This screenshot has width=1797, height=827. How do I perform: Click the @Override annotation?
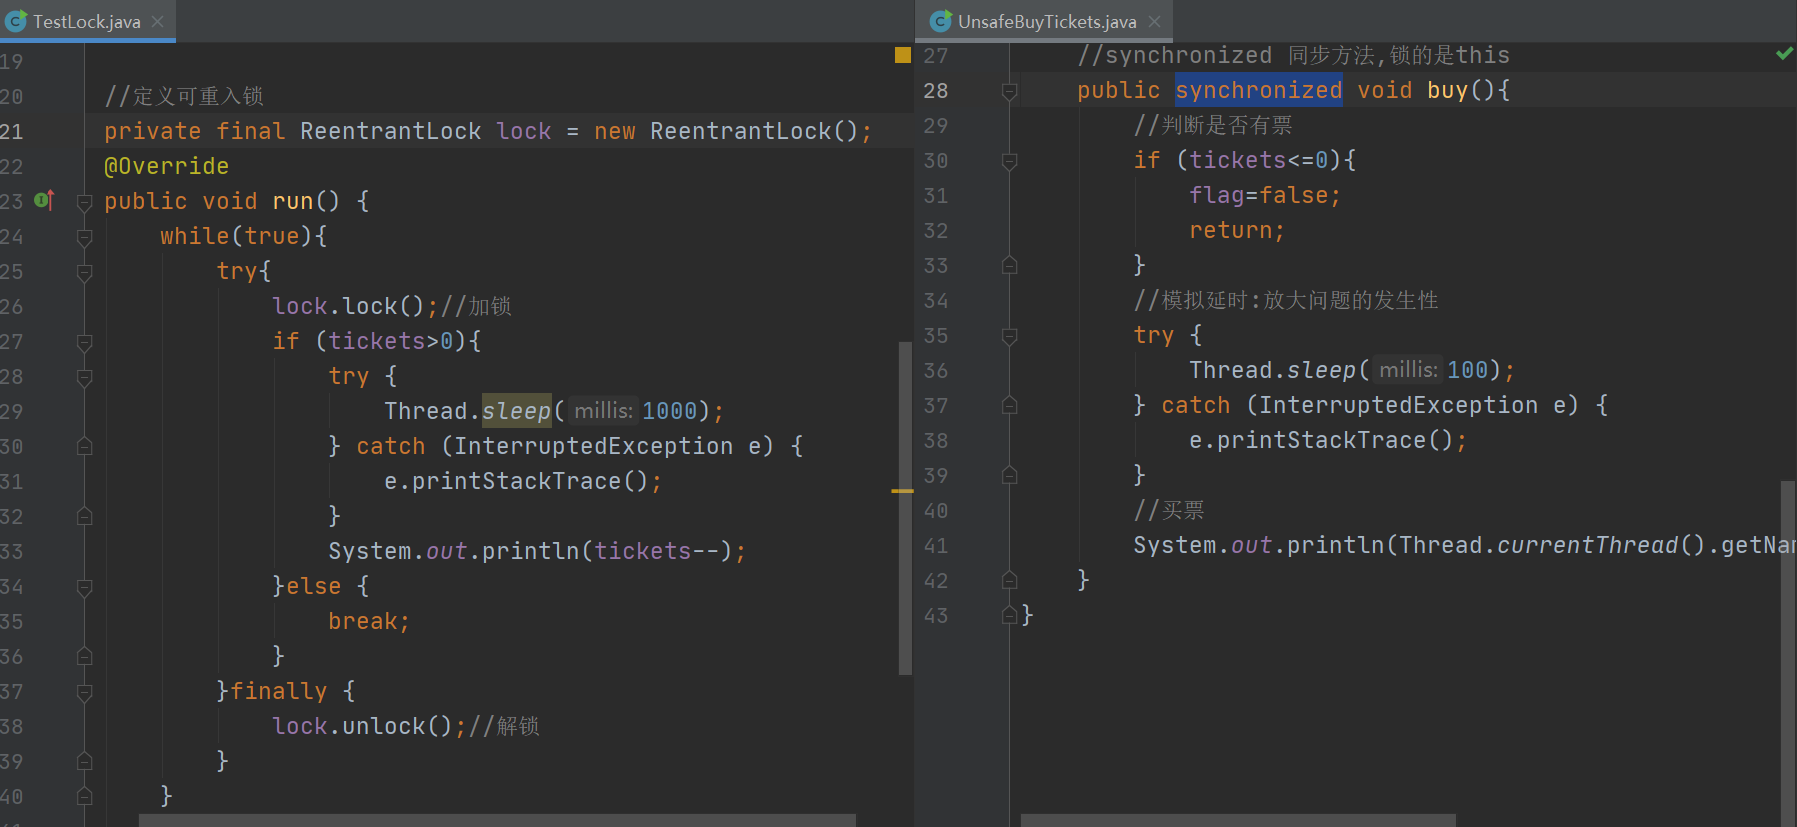(166, 166)
